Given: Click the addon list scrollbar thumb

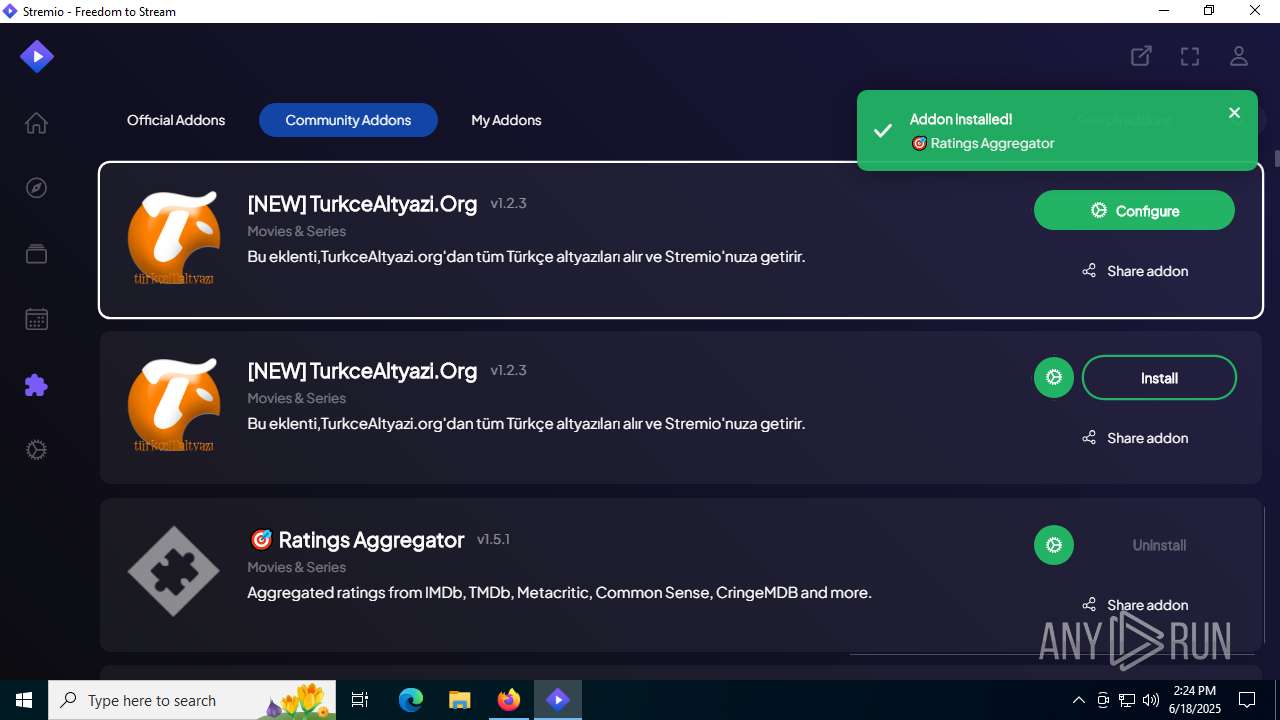Looking at the screenshot, I should [1277, 159].
